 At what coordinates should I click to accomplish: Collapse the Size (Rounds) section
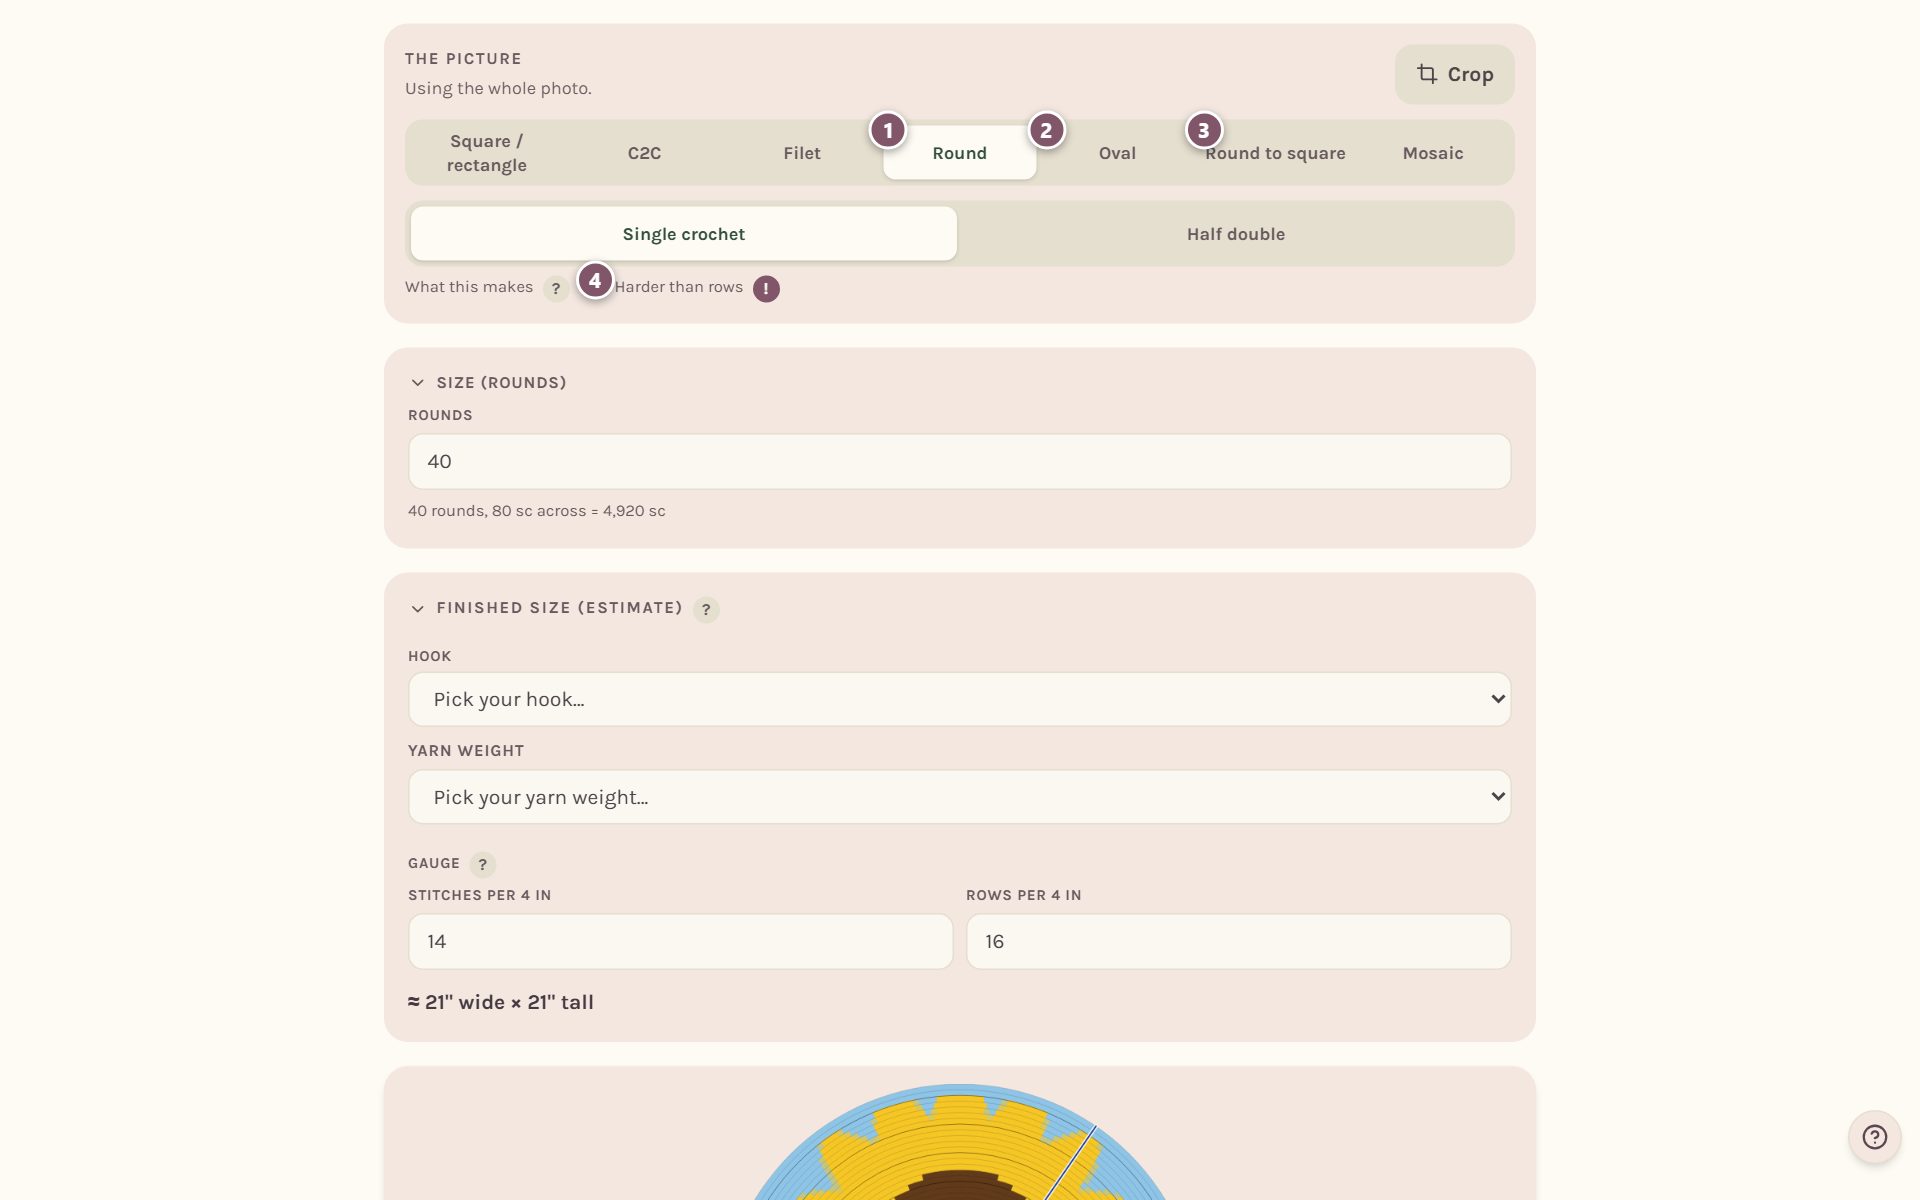pyautogui.click(x=418, y=383)
